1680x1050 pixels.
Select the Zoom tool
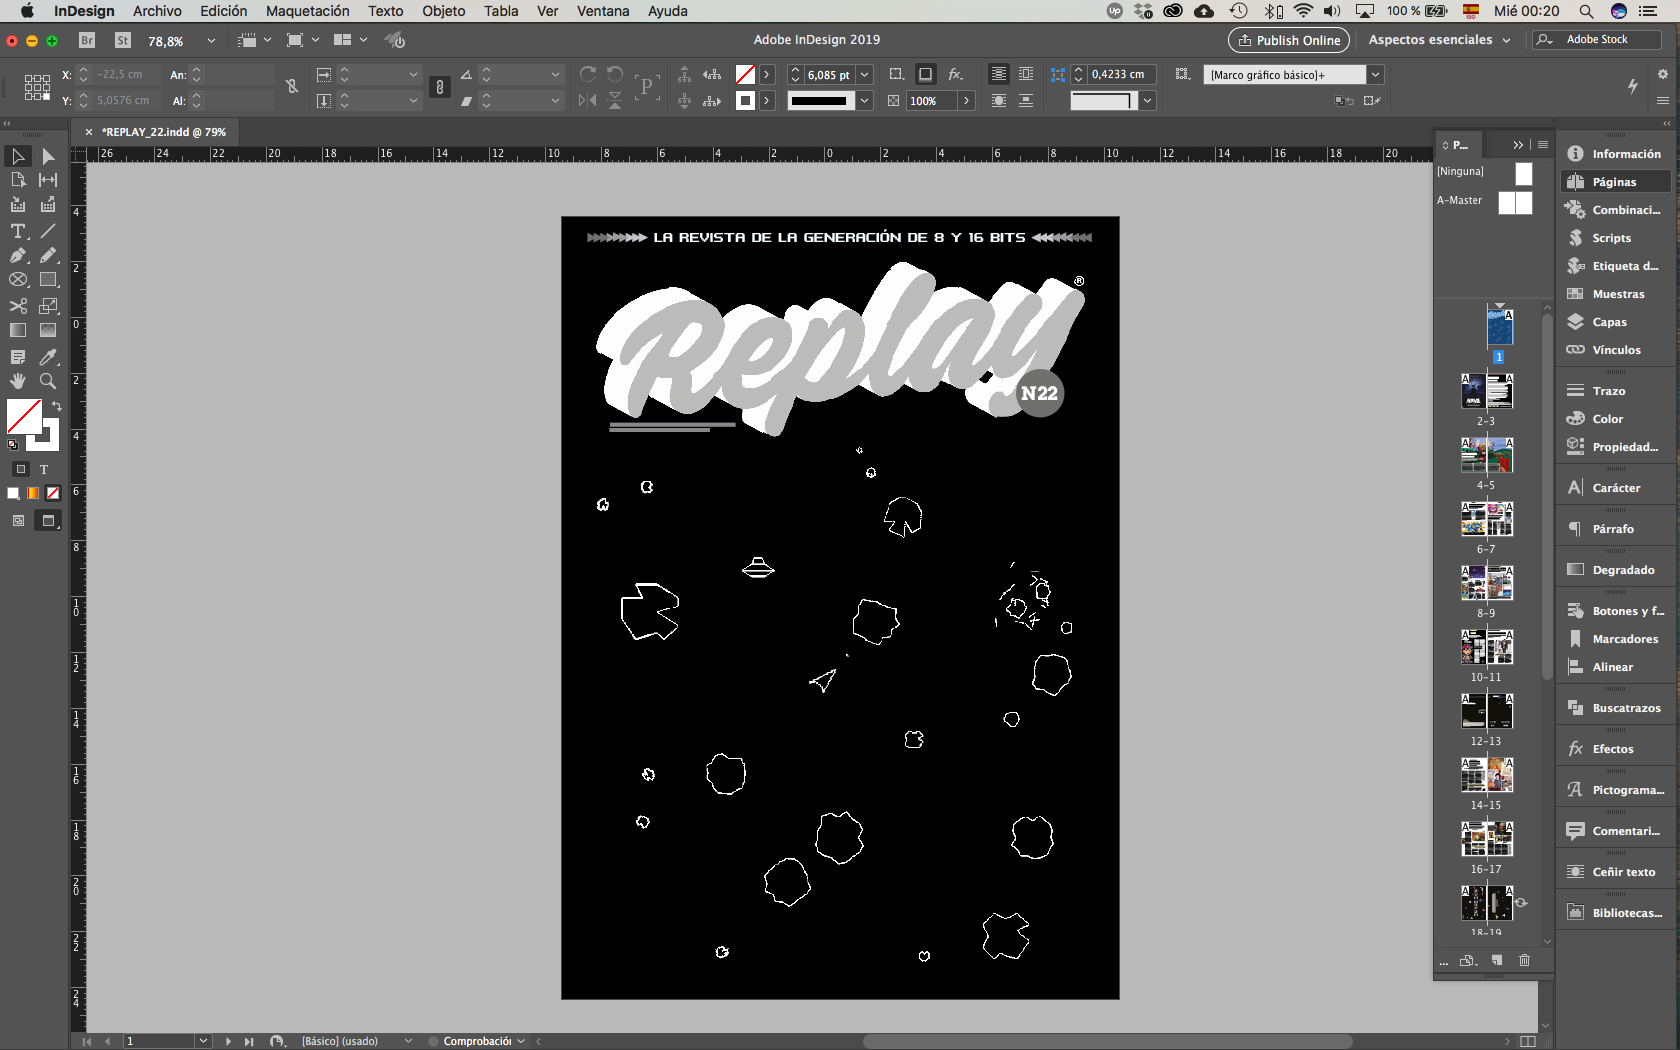(48, 381)
